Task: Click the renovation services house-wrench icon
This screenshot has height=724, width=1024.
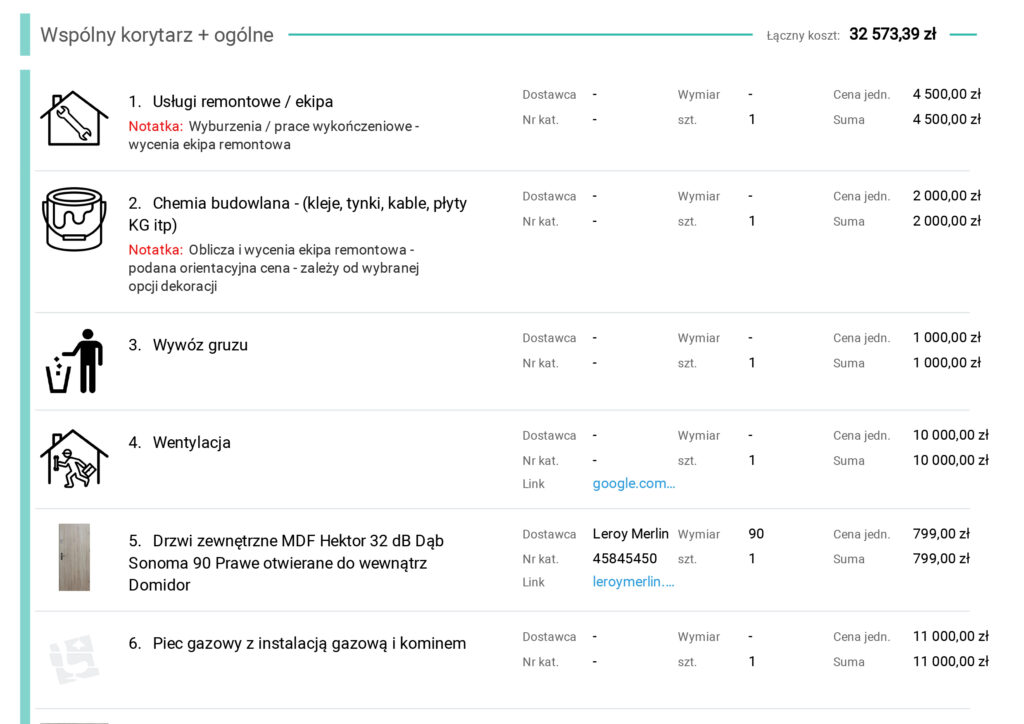Action: coord(74,118)
